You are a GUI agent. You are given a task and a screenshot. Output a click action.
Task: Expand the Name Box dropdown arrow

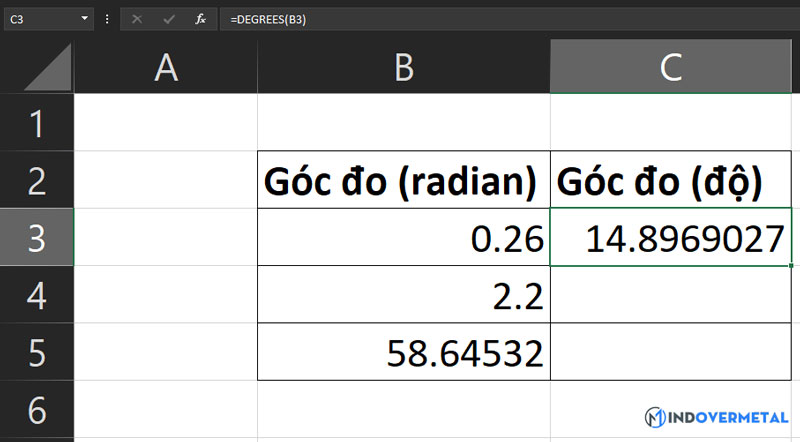(83, 19)
